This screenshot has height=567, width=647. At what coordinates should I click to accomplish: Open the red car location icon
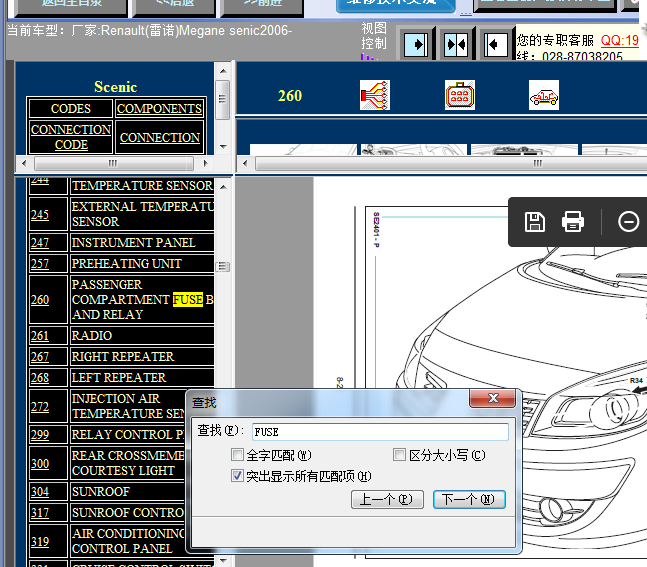coord(544,95)
